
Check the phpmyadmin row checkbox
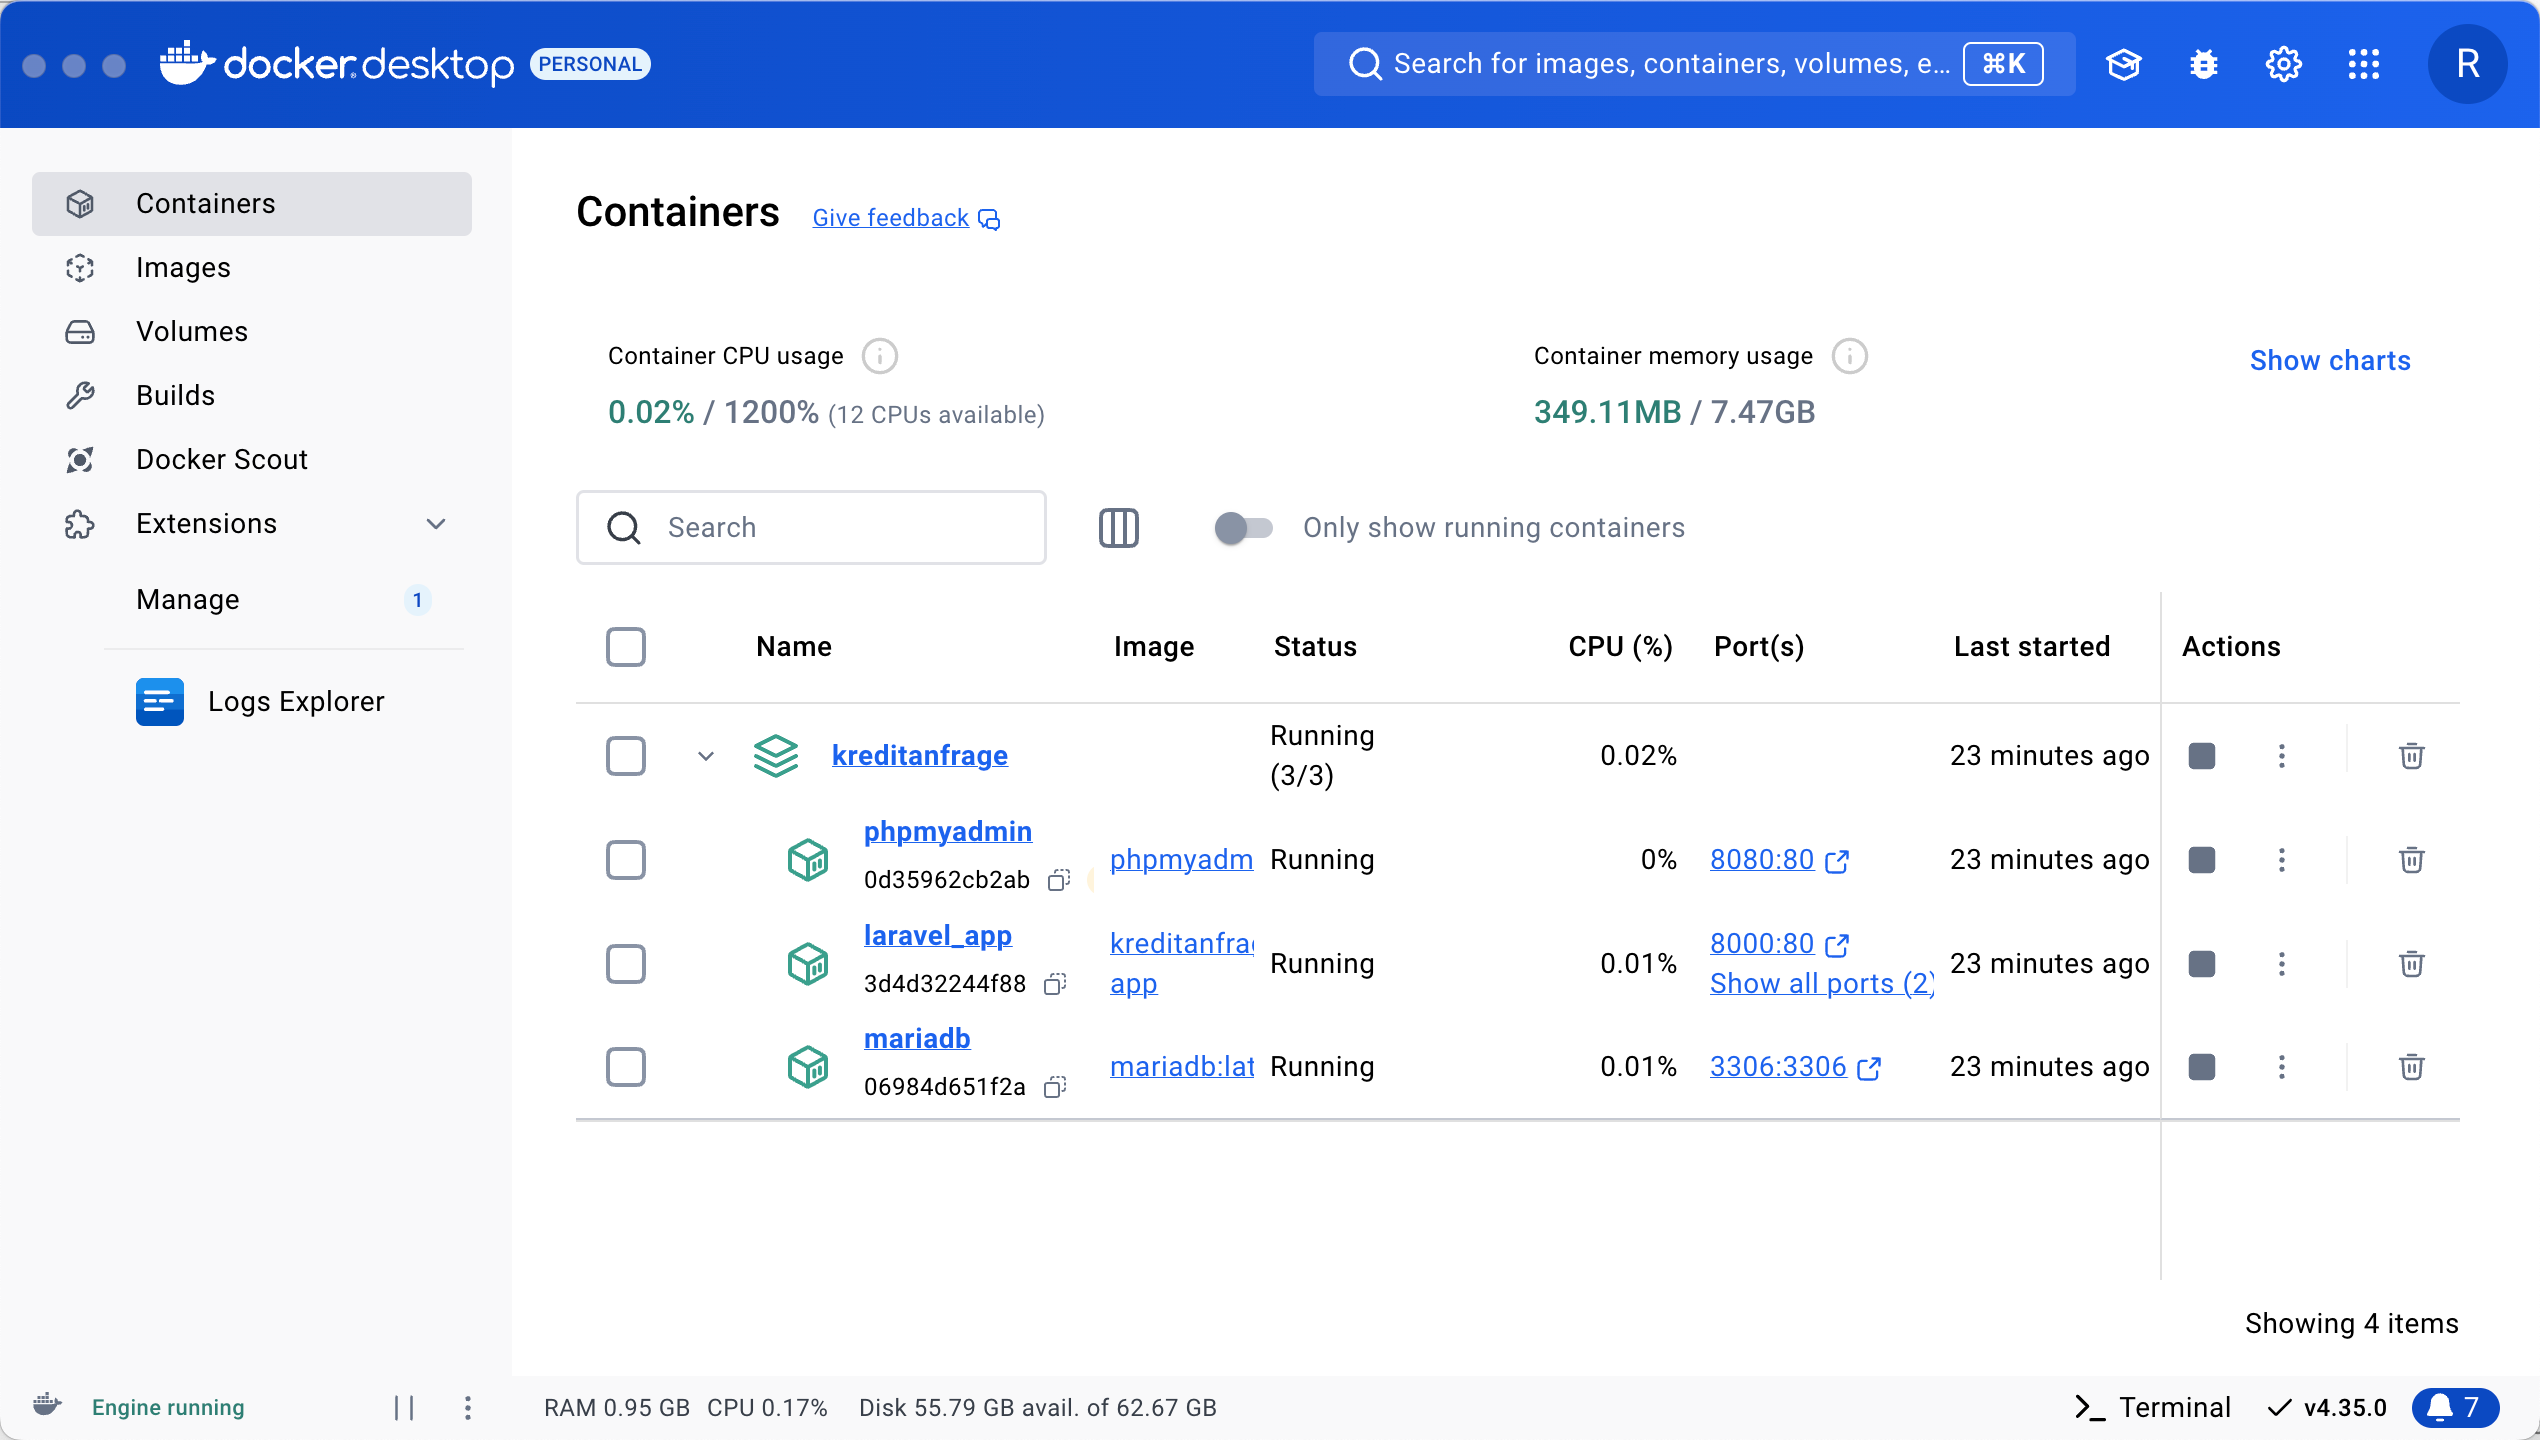[626, 860]
